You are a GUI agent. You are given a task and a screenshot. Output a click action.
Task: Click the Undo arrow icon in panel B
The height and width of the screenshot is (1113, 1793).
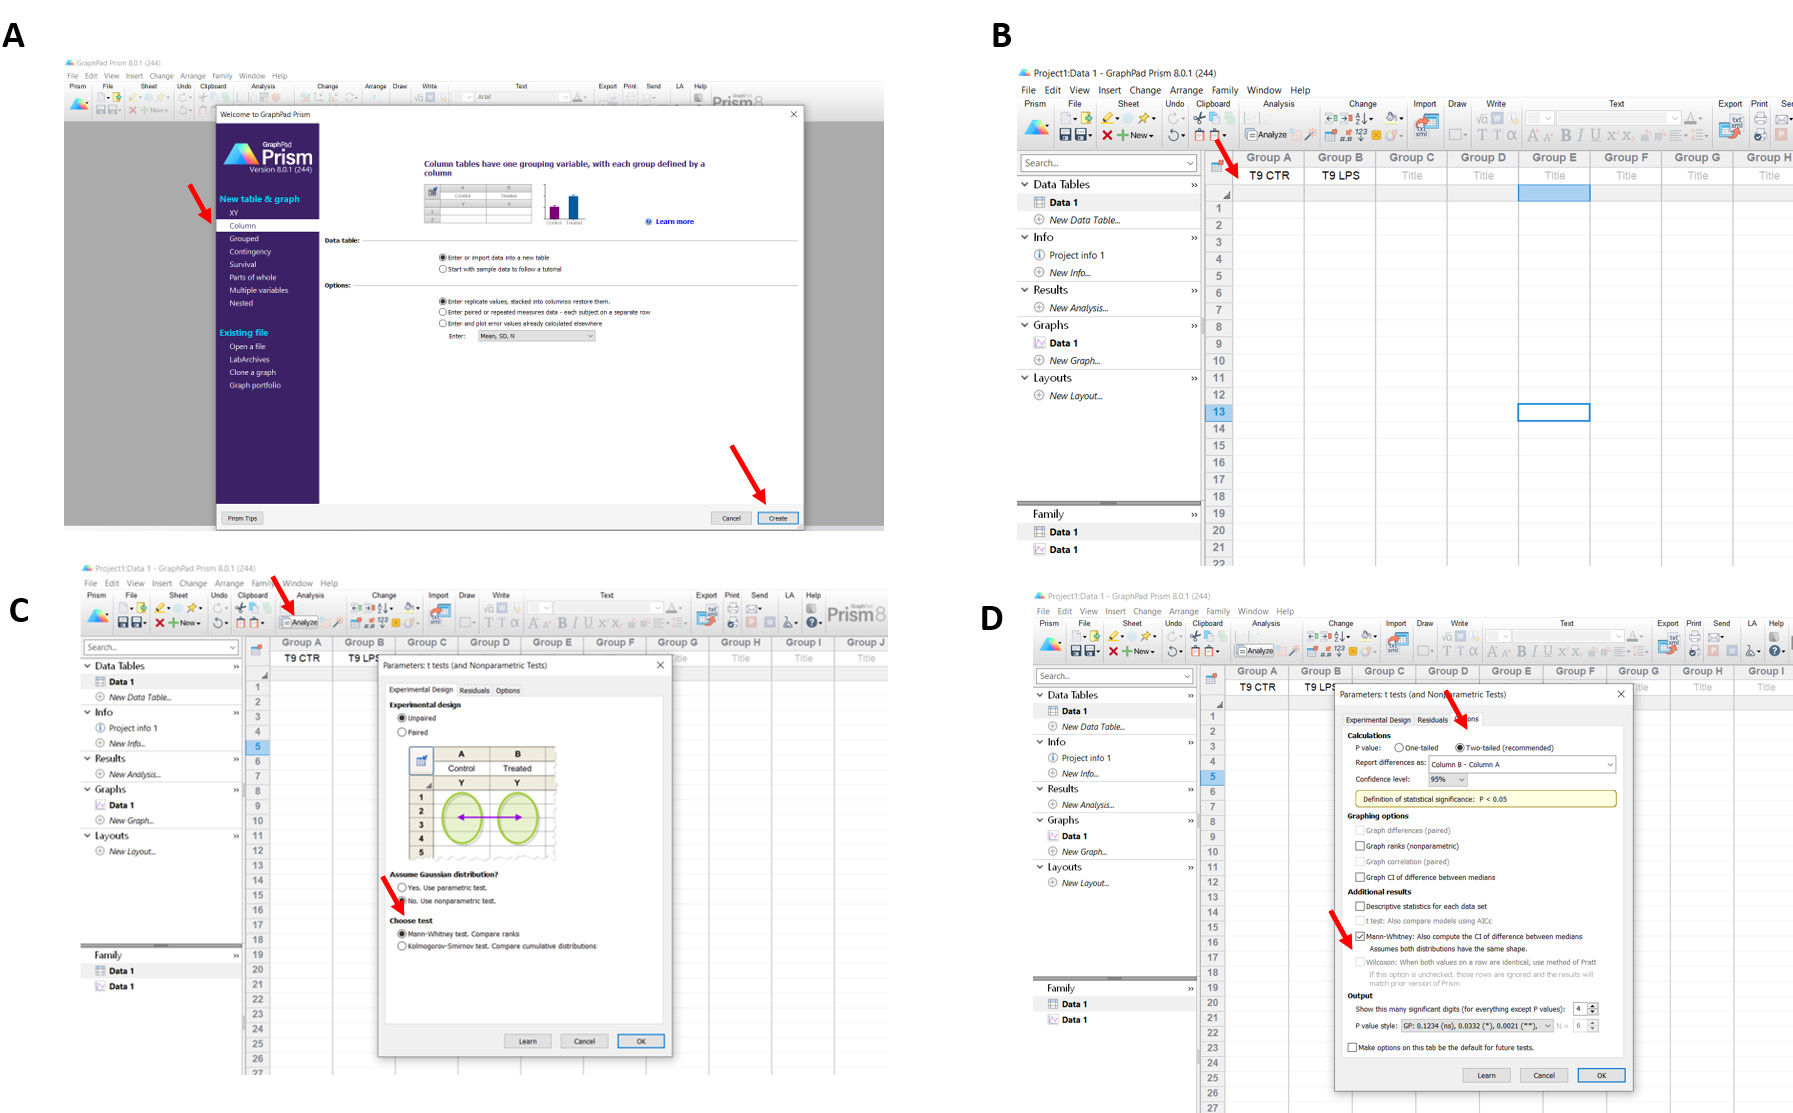tap(1172, 135)
